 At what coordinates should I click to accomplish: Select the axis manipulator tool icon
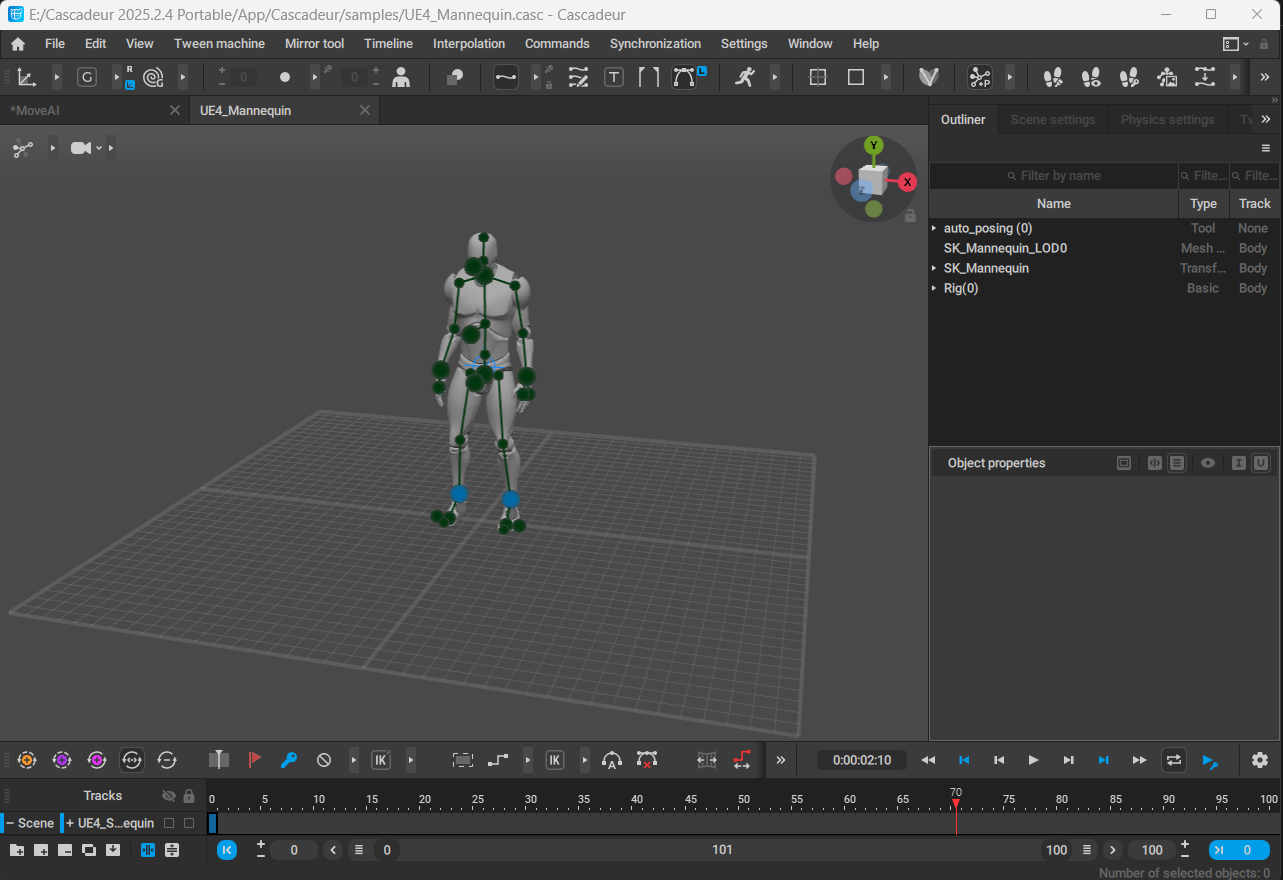click(x=27, y=77)
